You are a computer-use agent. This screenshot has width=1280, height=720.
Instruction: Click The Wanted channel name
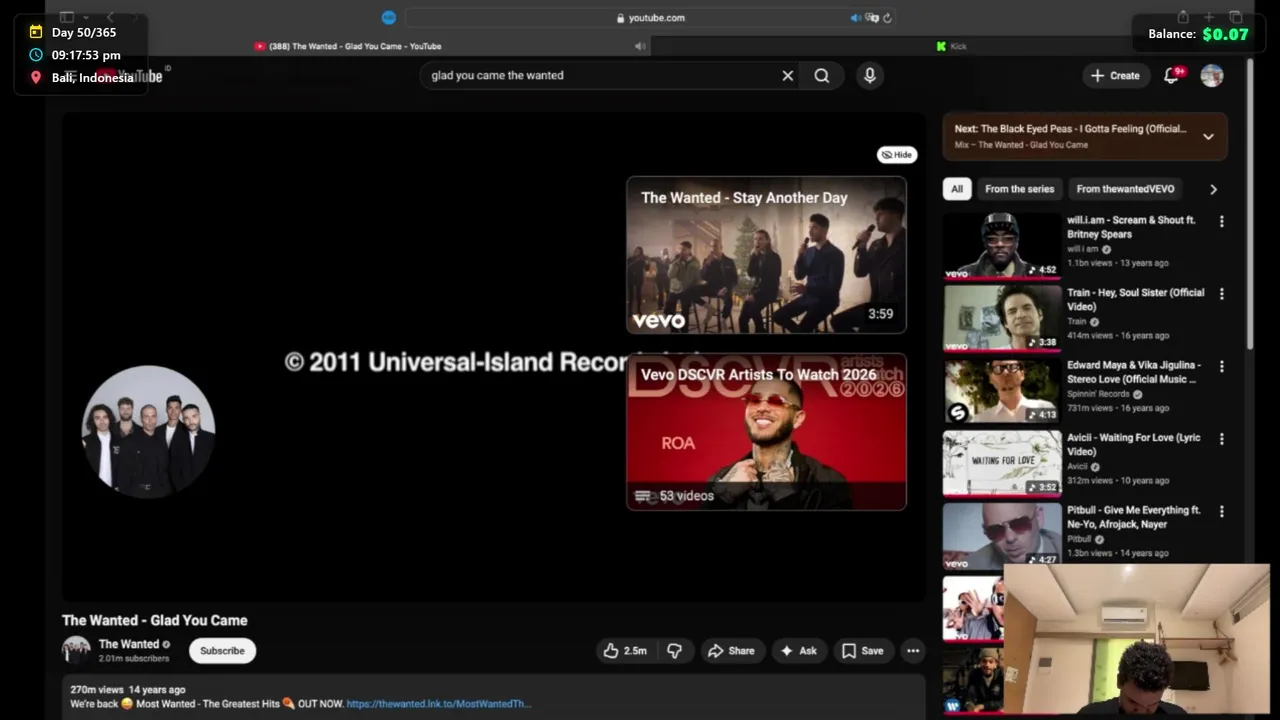(x=128, y=644)
